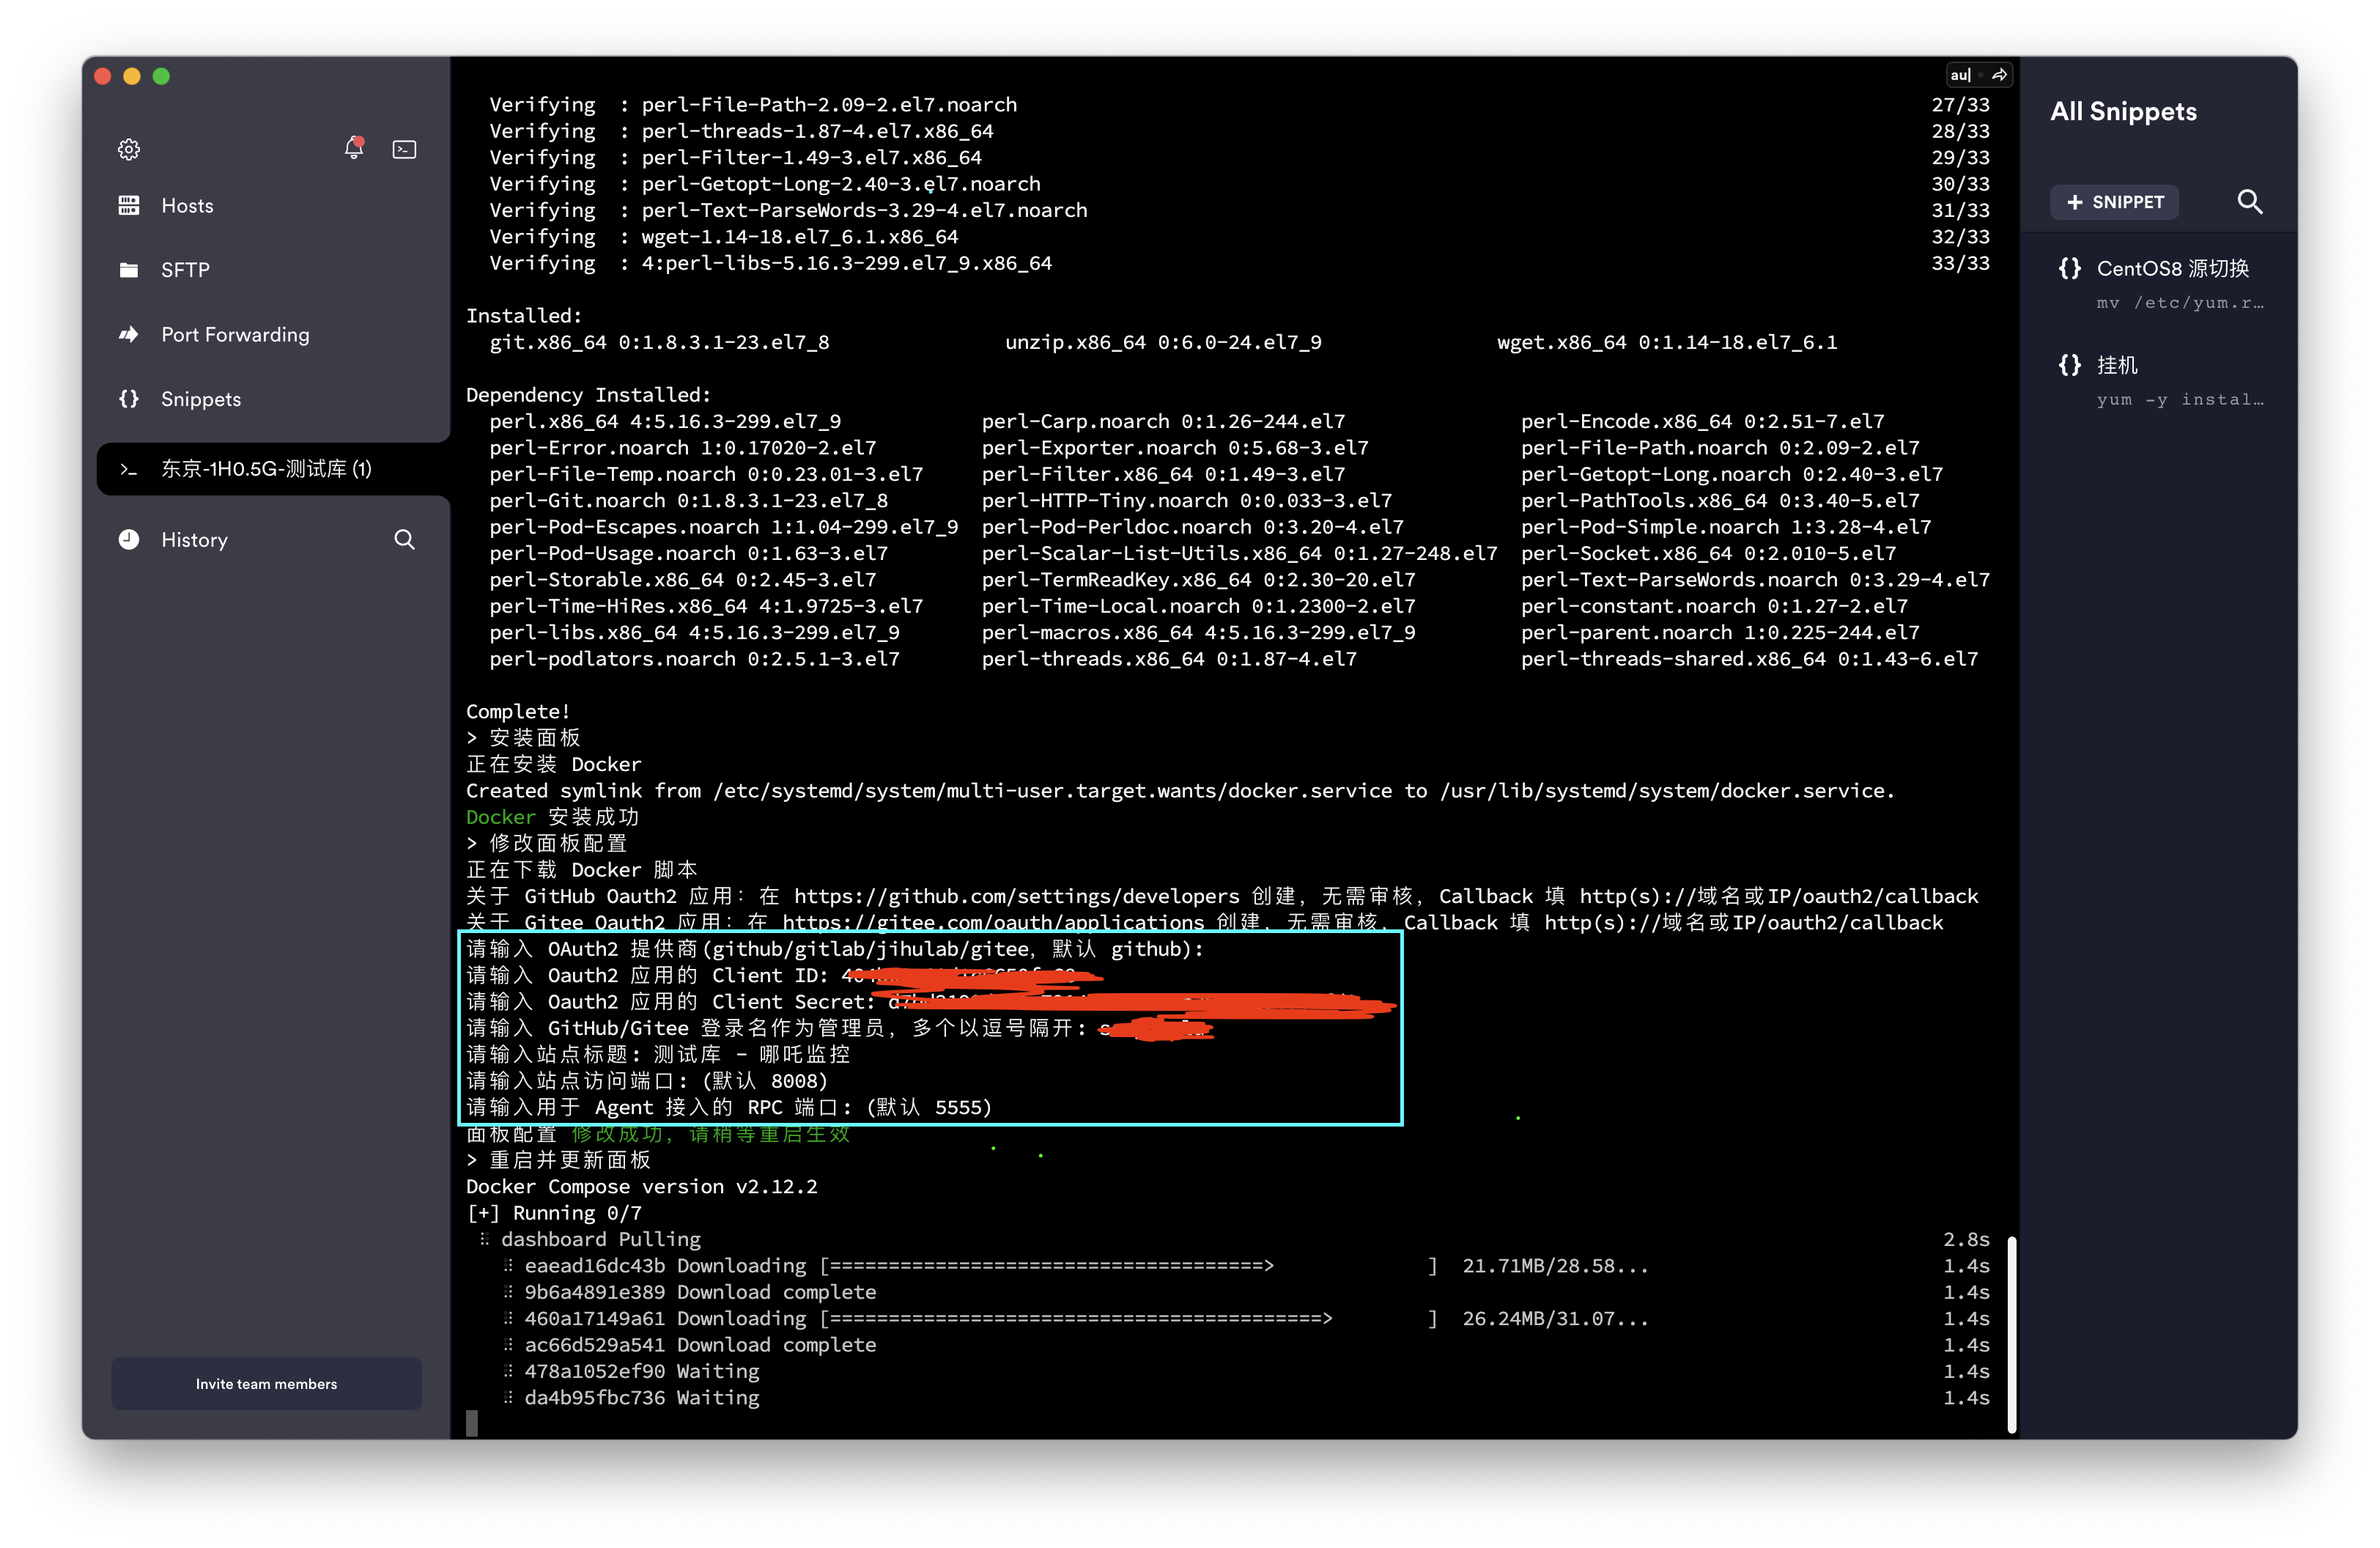Click 'perl-Git.noarch 0:1.8.3.1-23.el7_8' entry
Screen dimensions: 2380x1548
688,501
